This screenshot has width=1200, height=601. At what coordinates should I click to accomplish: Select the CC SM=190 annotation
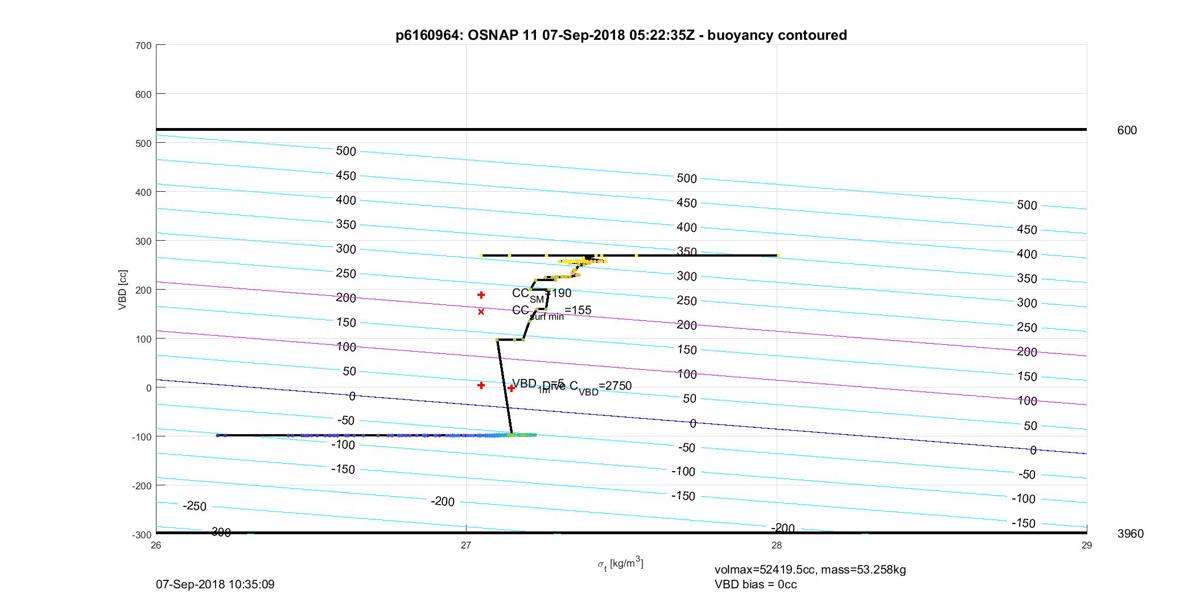click(x=542, y=295)
